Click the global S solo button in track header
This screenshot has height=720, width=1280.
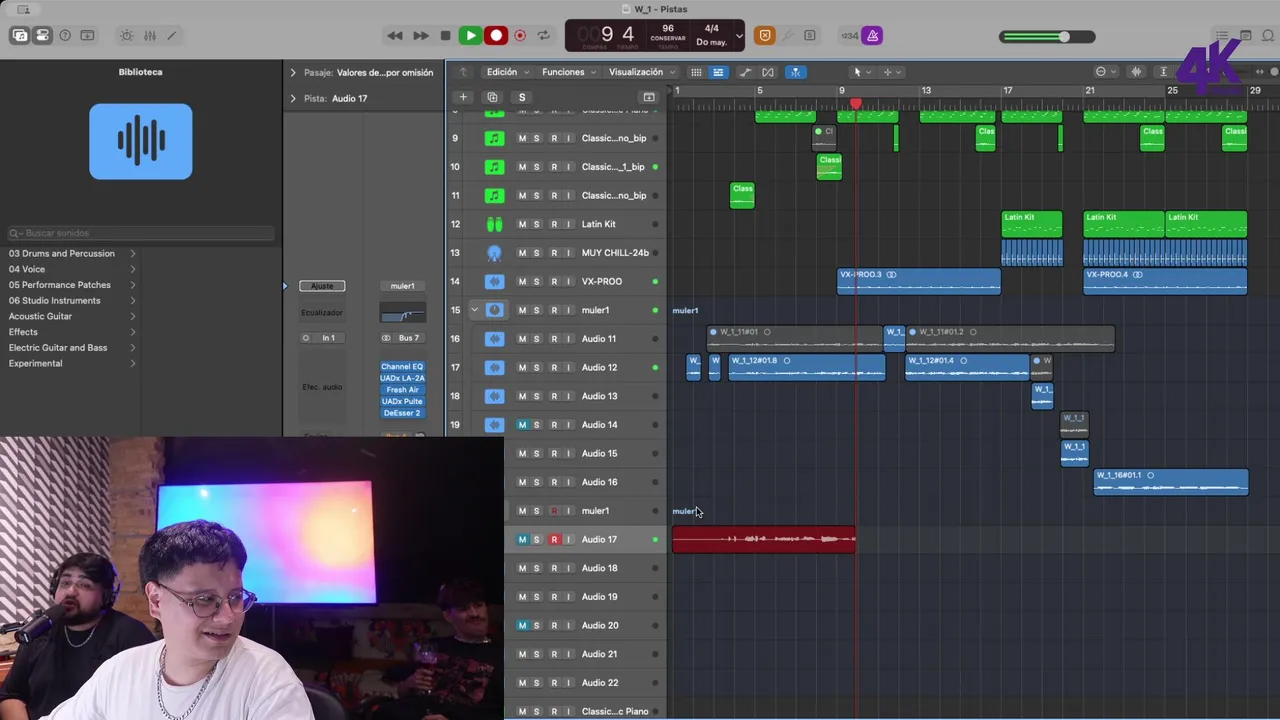click(x=522, y=97)
